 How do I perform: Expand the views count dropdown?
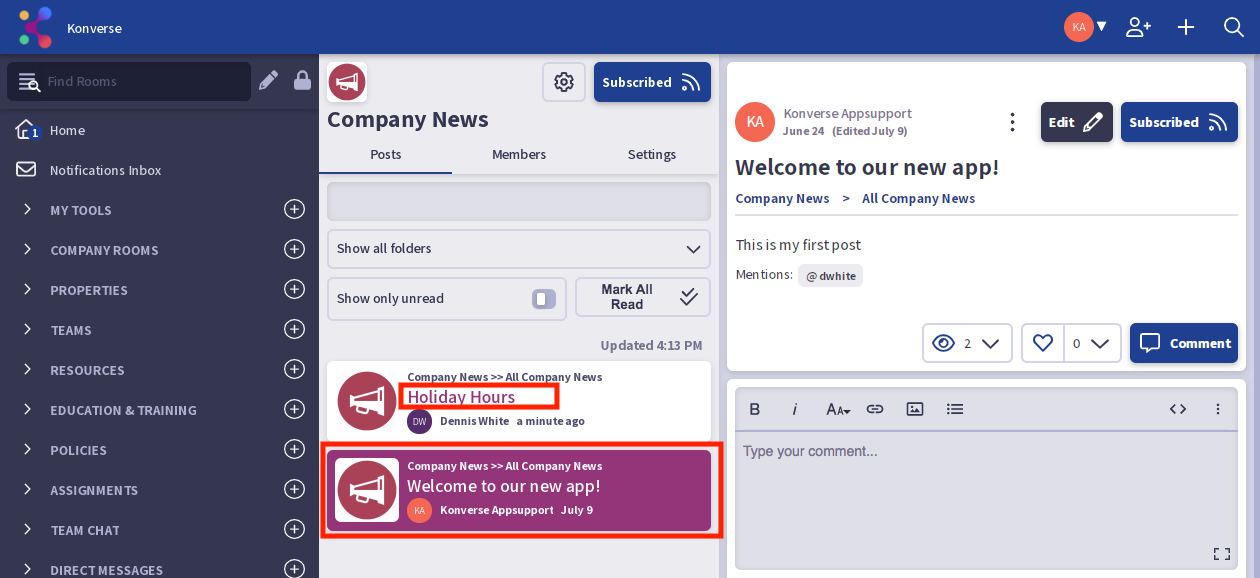pos(991,343)
